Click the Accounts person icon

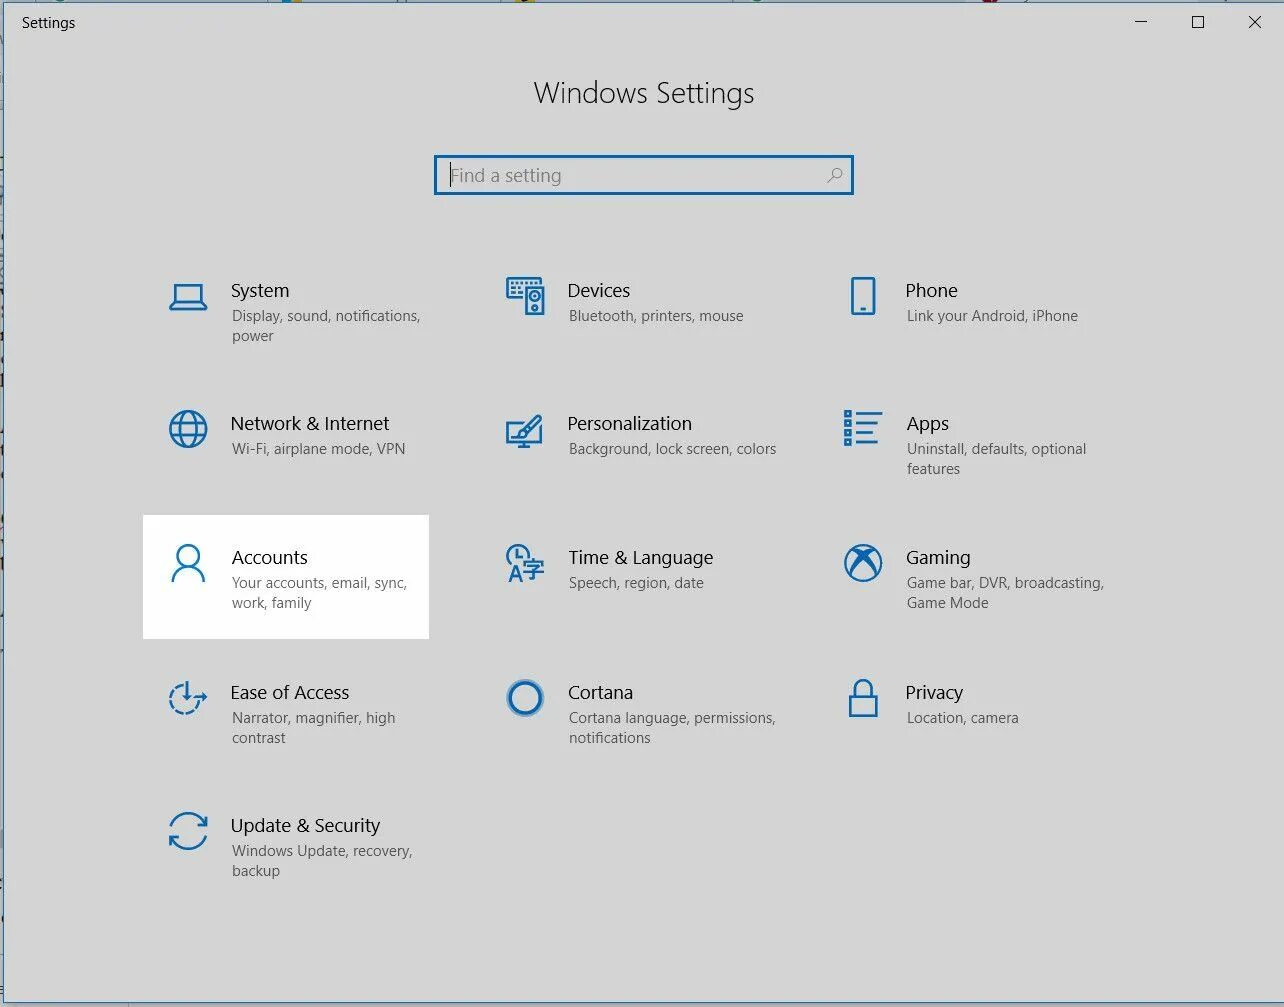pos(188,564)
